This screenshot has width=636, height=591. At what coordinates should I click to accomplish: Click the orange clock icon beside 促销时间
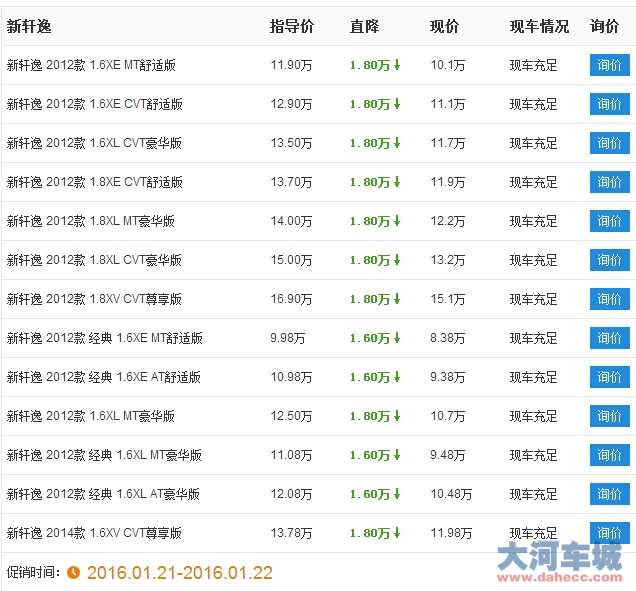[73, 572]
